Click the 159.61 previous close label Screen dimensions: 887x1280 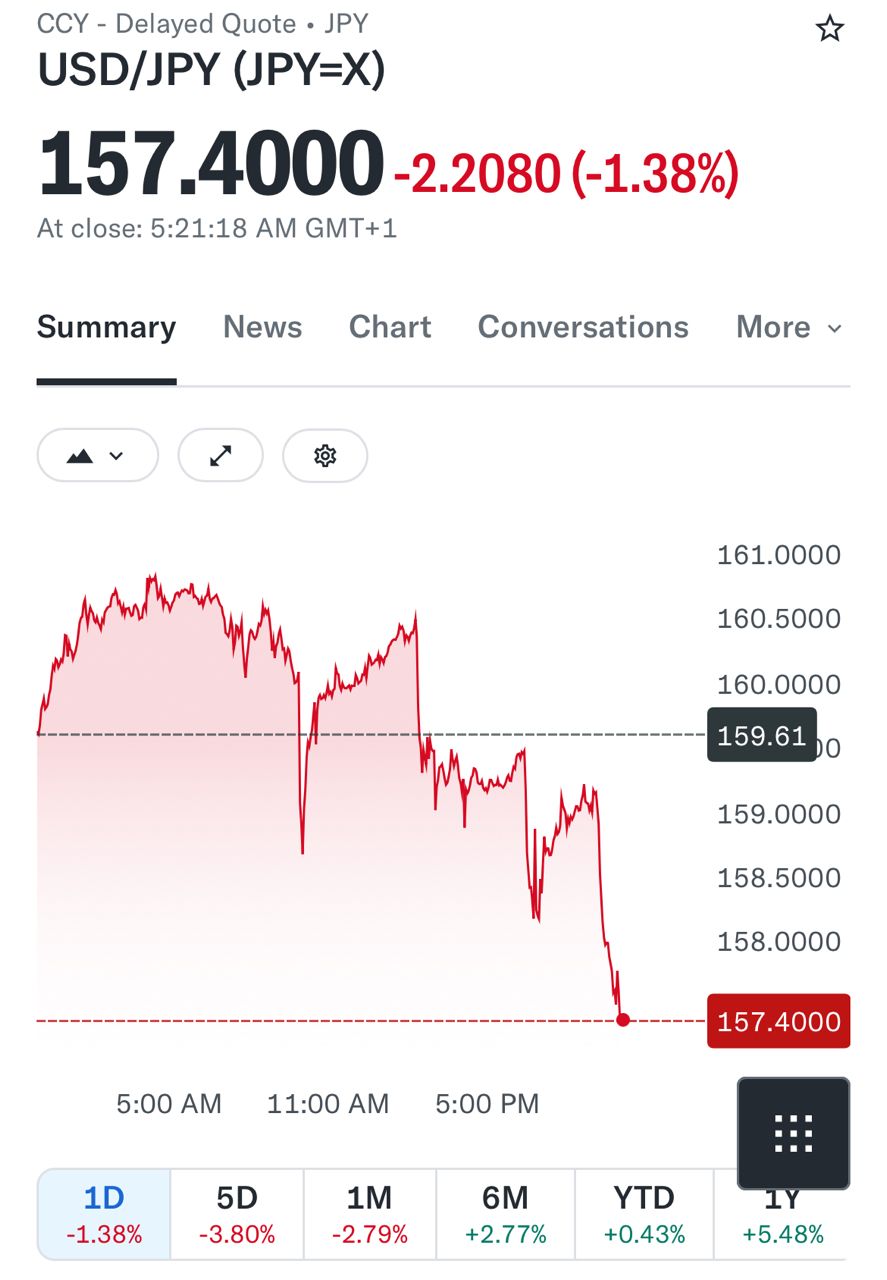(762, 736)
